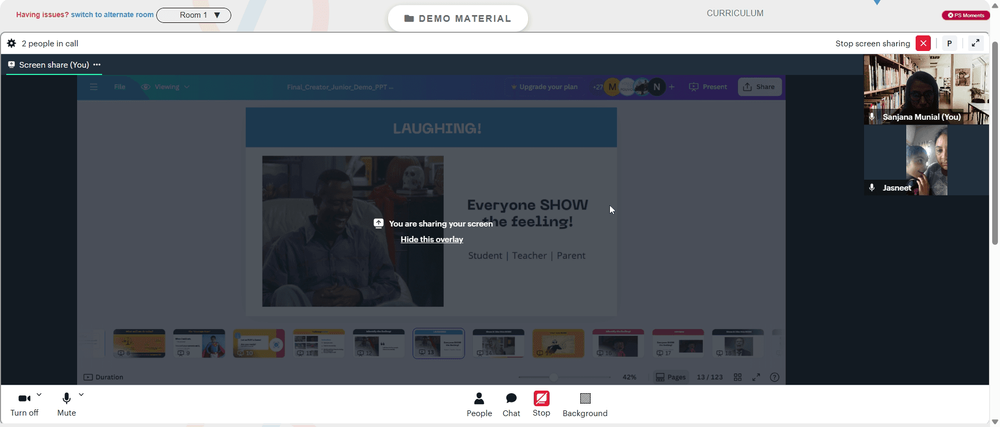
Task: Click the red X stop sharing icon
Action: (923, 43)
